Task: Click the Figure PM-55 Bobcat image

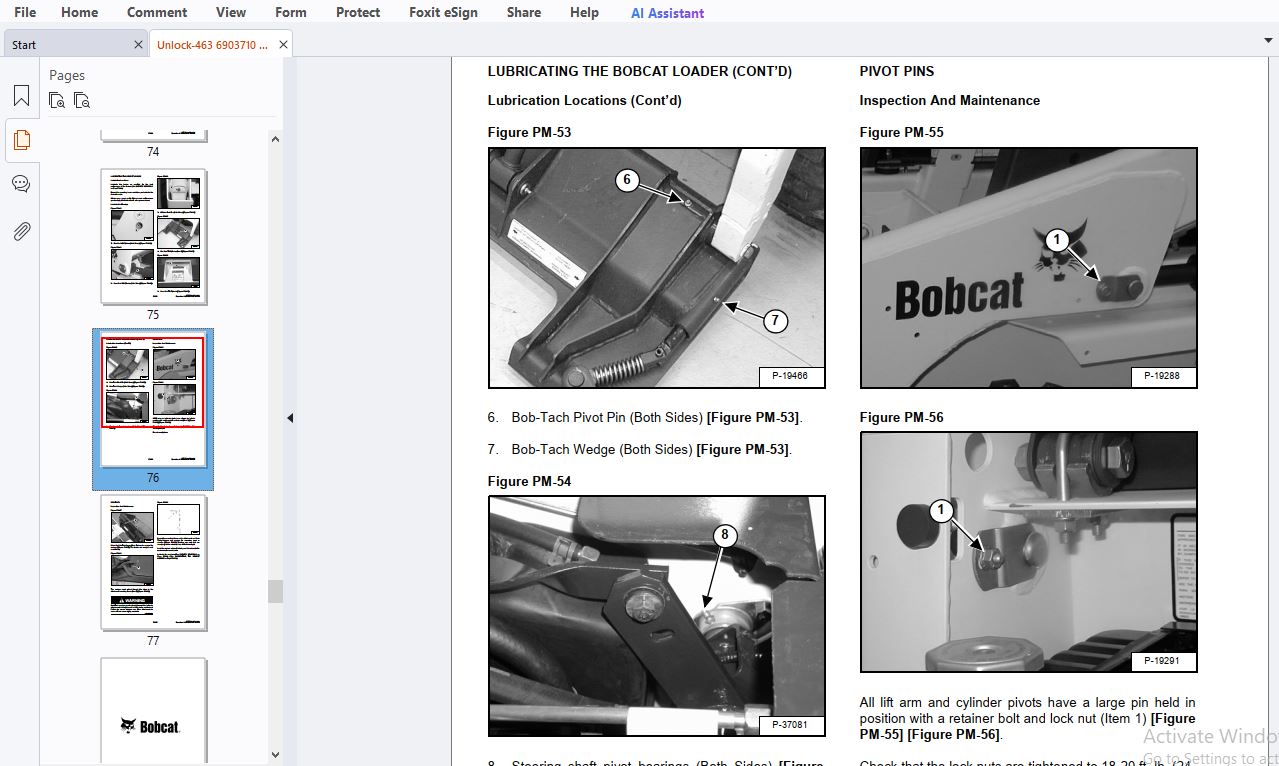Action: click(x=1028, y=268)
